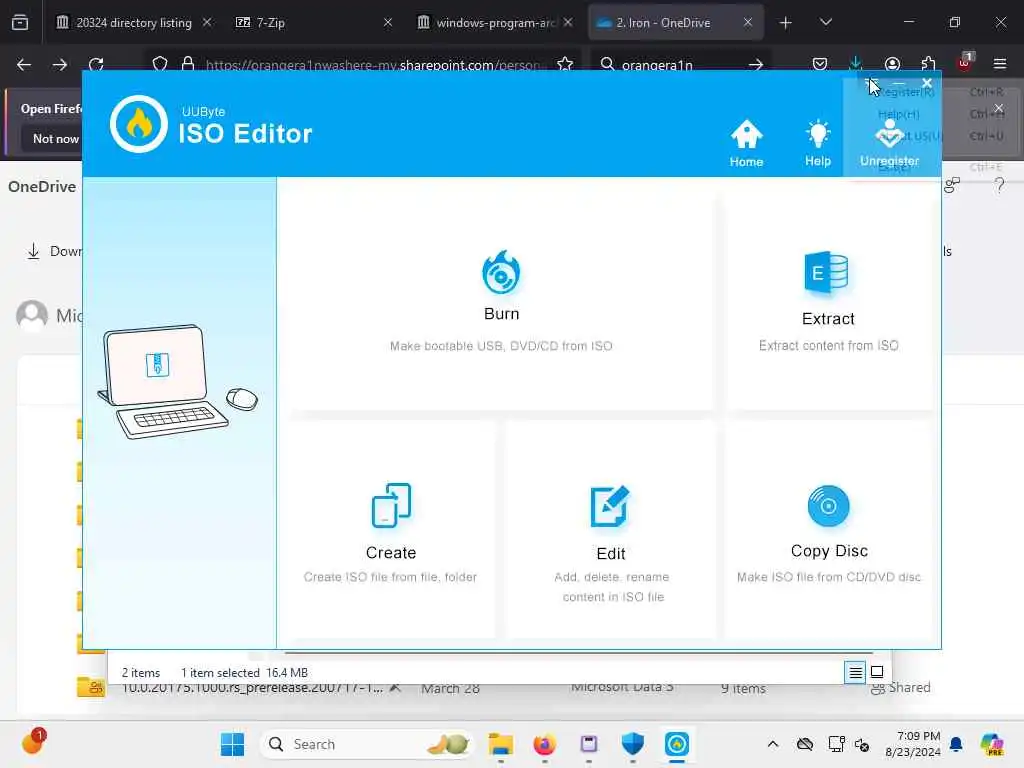Click the red uBlock extension icon
Viewport: 1024px width, 768px height.
(965, 63)
